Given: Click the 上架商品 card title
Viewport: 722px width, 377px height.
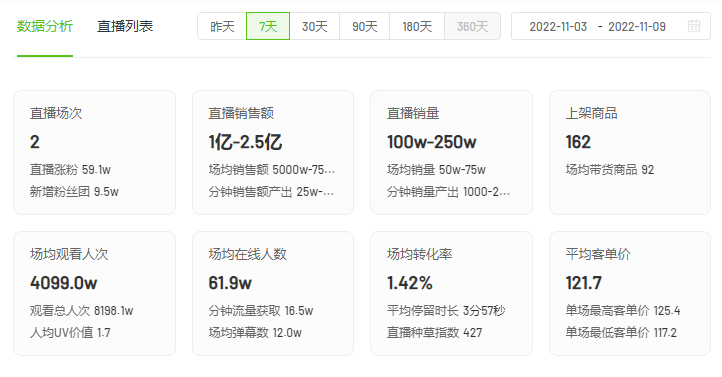Looking at the screenshot, I should (592, 113).
